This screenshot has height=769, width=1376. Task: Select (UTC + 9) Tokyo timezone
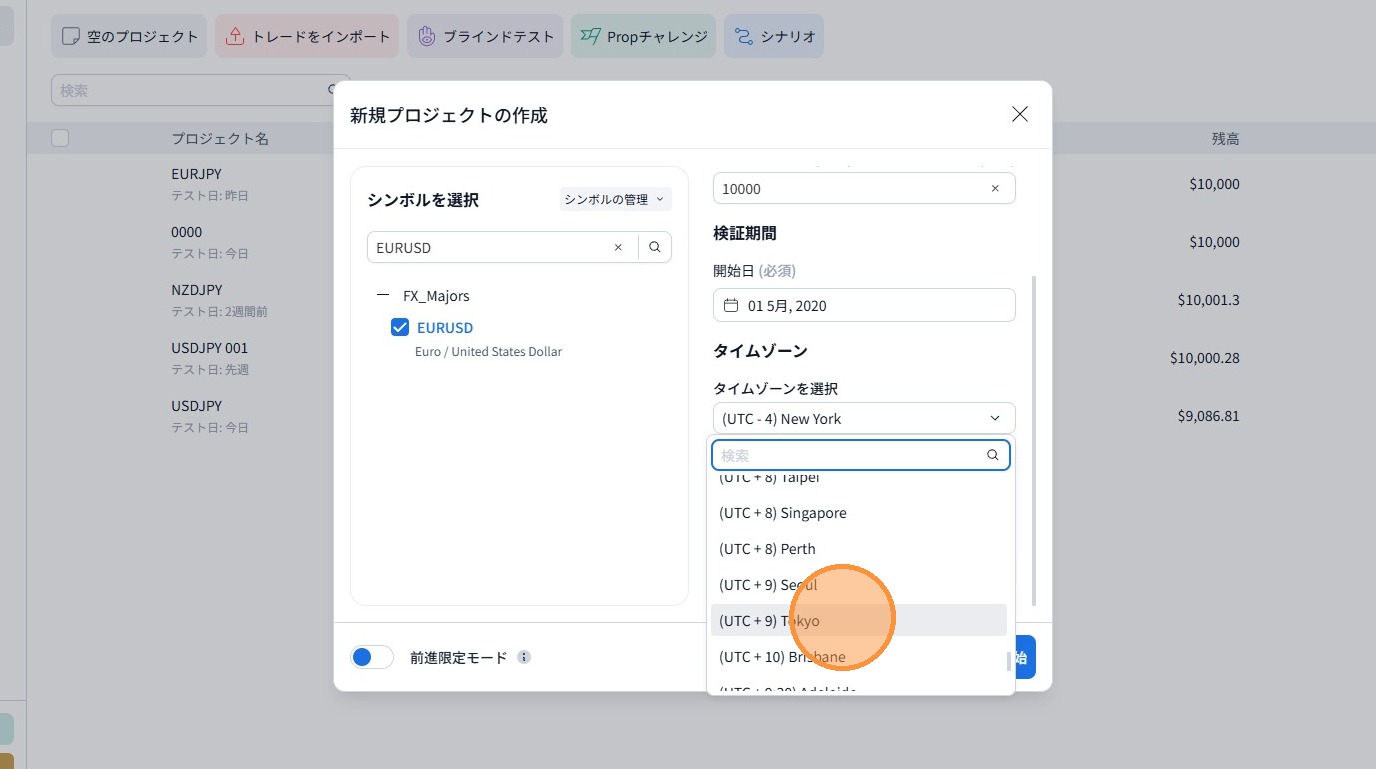[859, 620]
